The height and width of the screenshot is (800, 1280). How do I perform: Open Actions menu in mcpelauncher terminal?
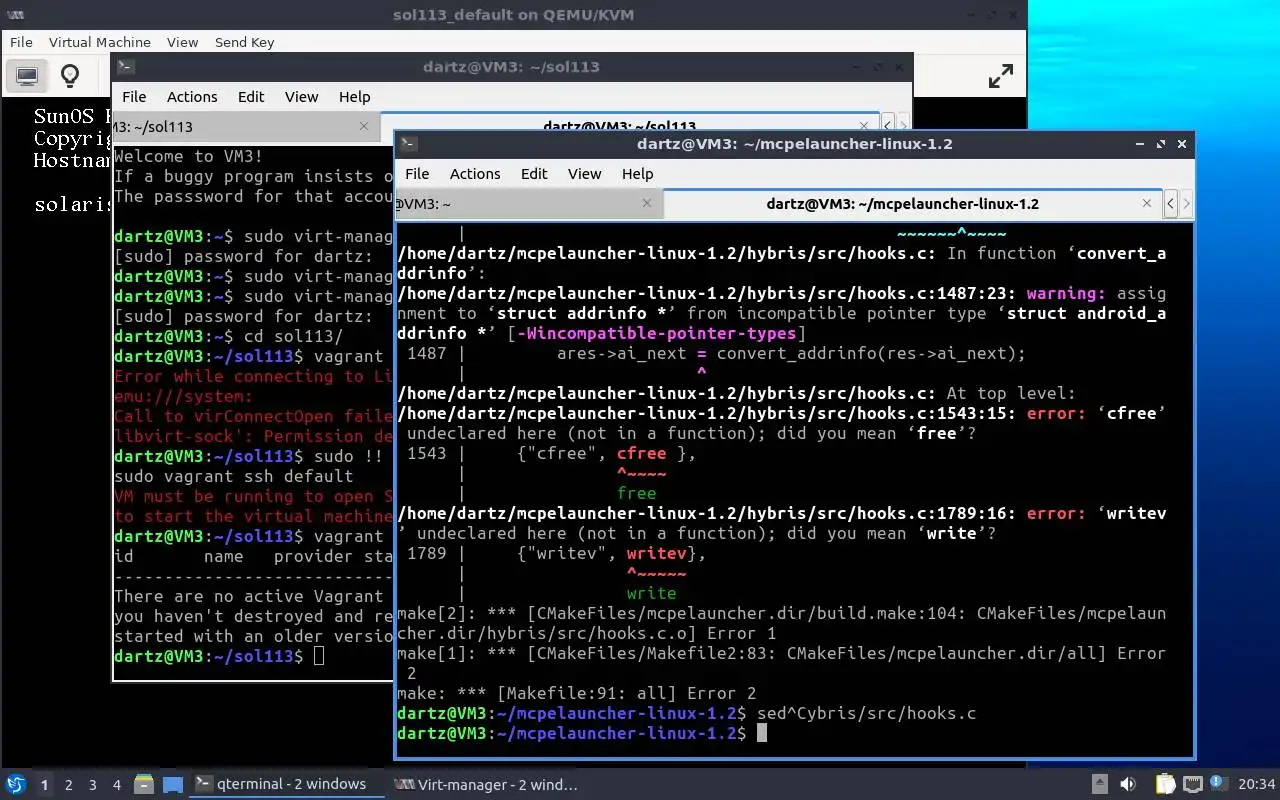475,173
